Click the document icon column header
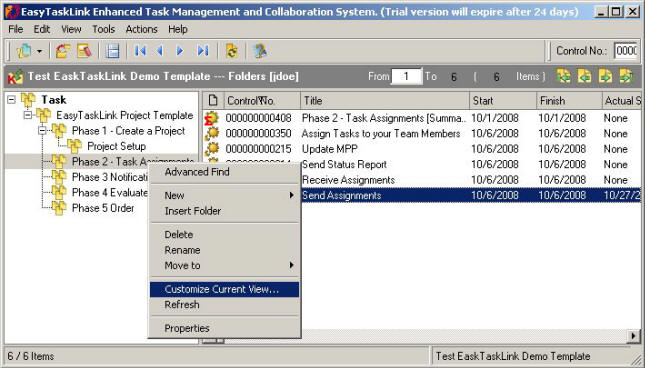645x368 pixels. click(x=213, y=100)
